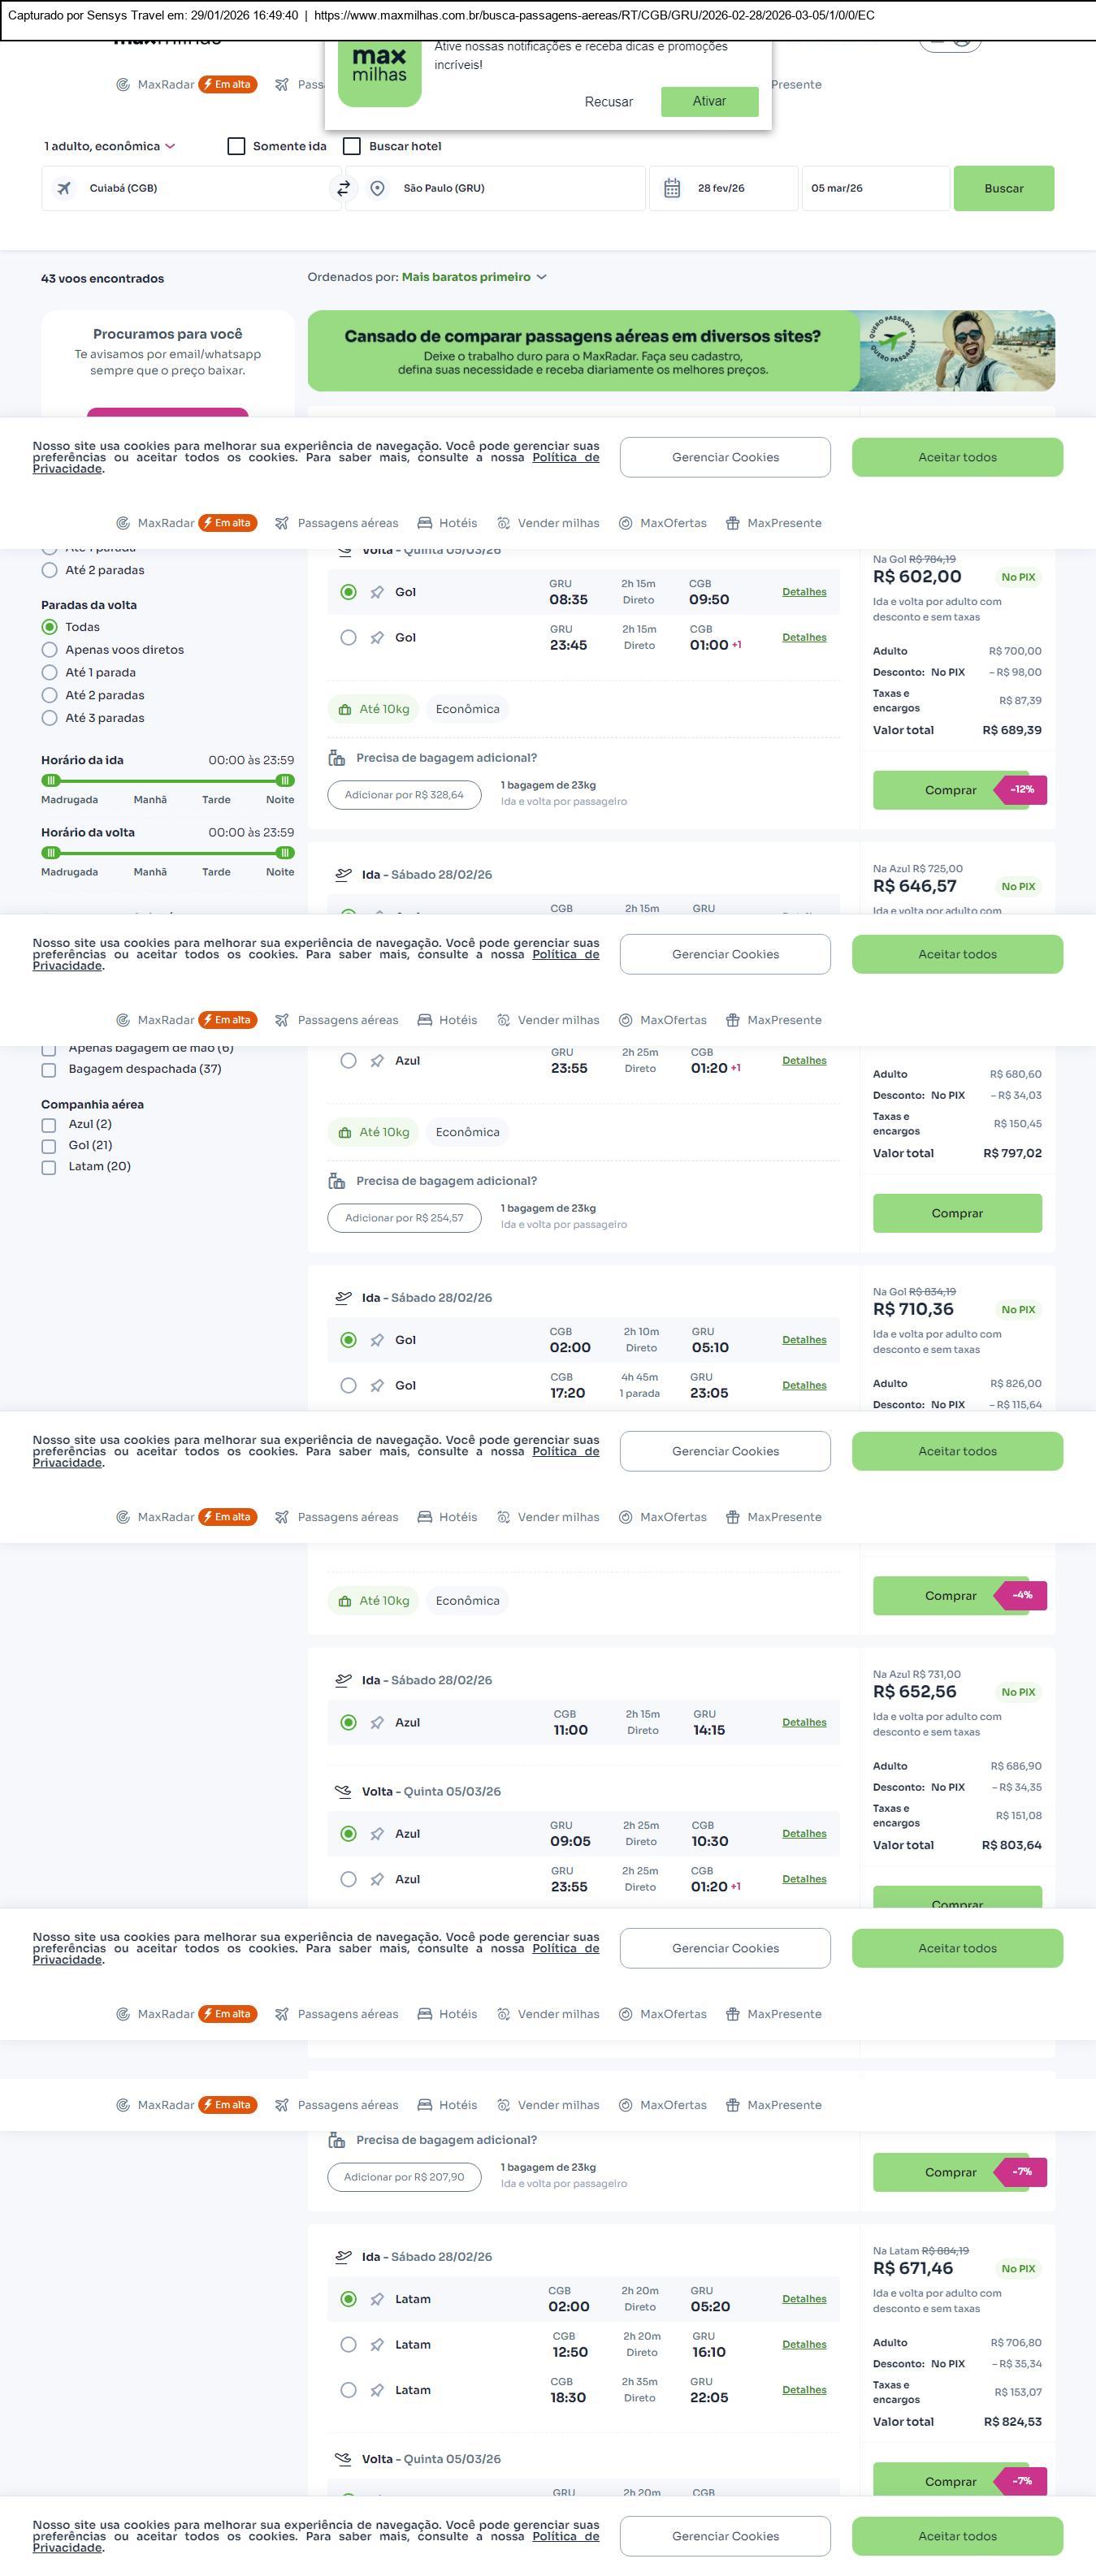Click the location pin icon in São Paulo field
The width and height of the screenshot is (1096, 2576).
click(377, 188)
